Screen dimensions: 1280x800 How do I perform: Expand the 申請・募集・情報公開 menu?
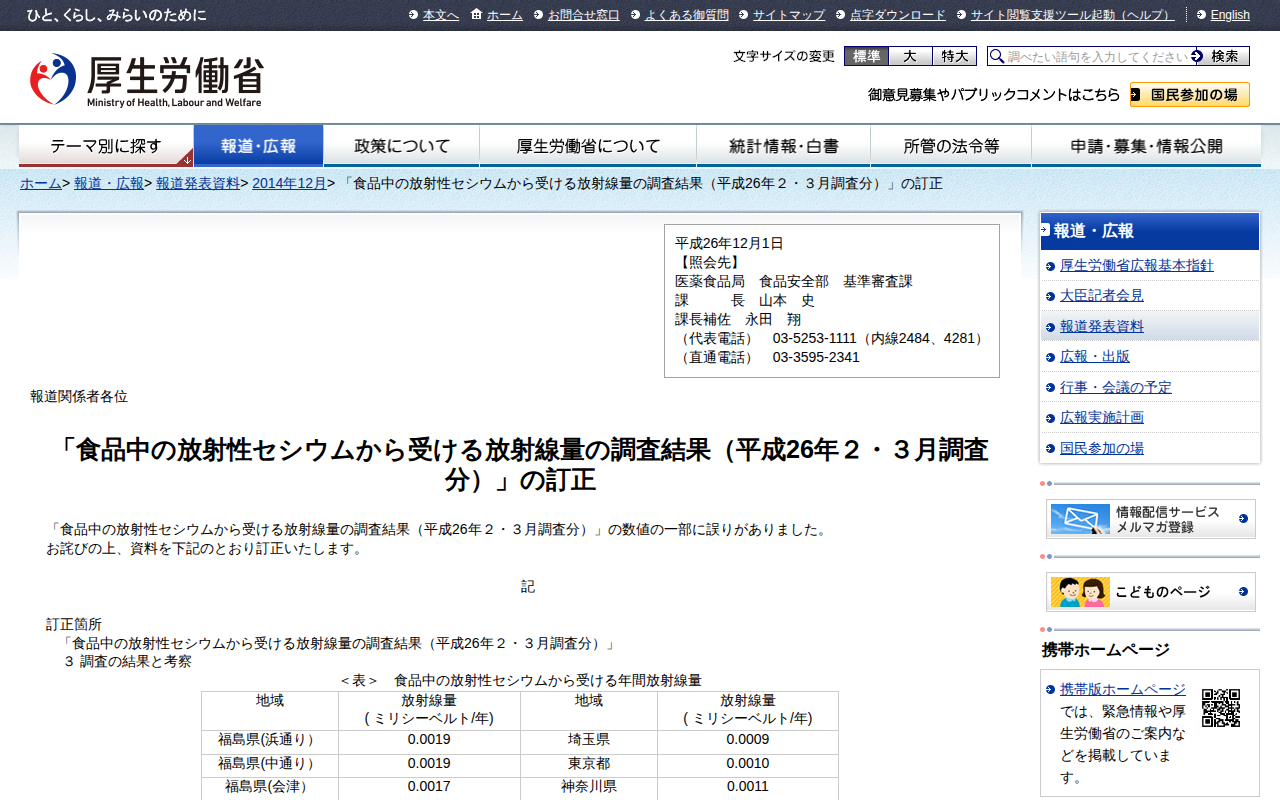click(1146, 146)
